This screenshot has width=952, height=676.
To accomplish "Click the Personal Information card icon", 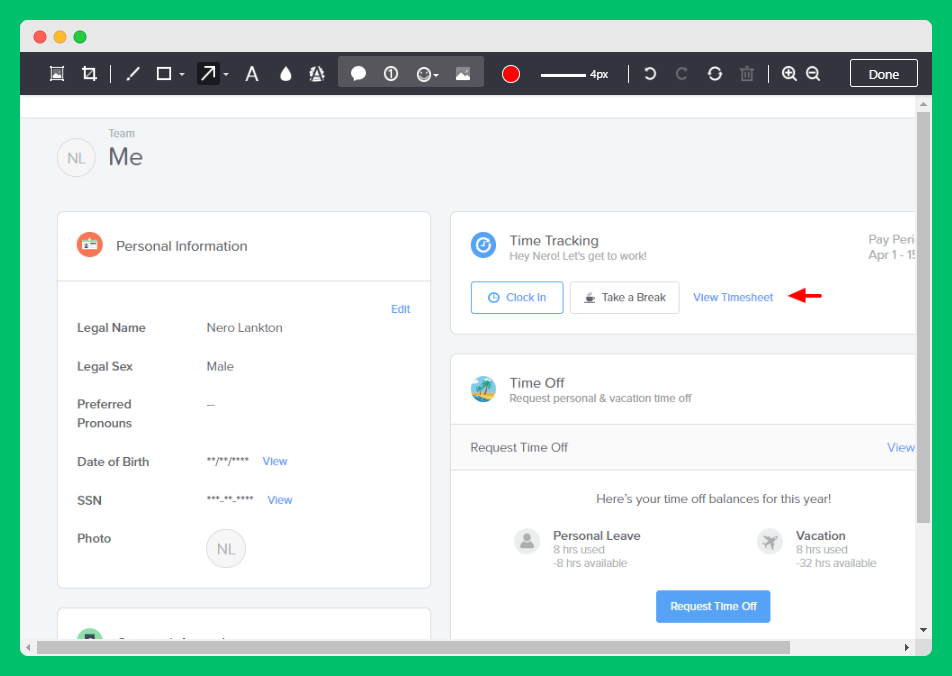I will pyautogui.click(x=90, y=245).
